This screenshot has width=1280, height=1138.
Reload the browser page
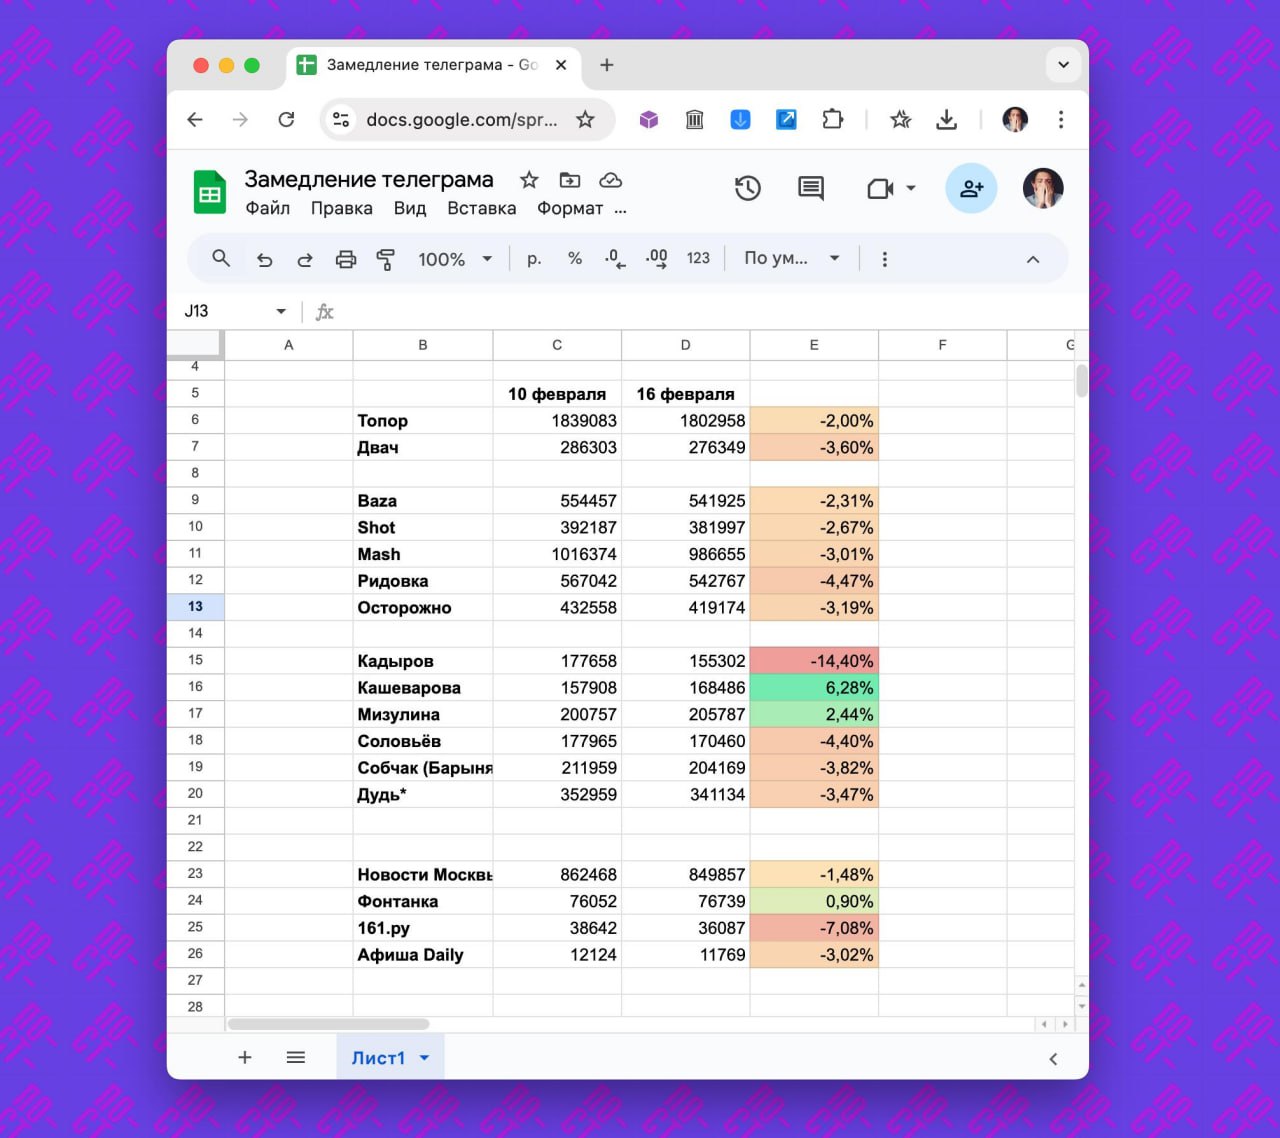point(287,120)
